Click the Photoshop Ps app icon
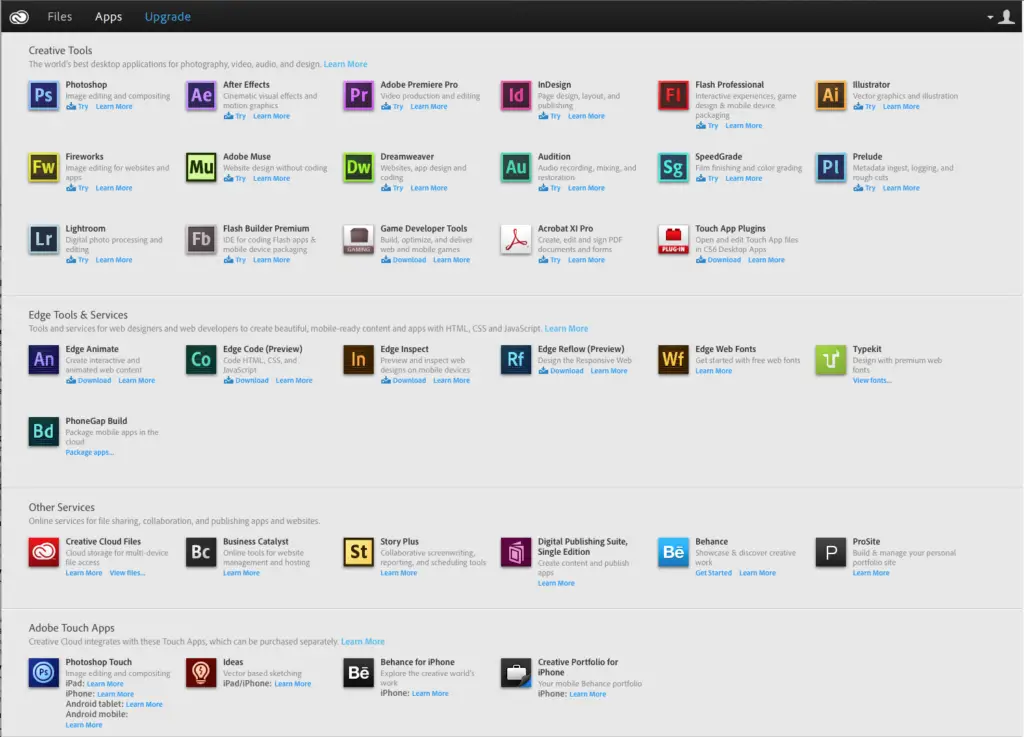 (x=44, y=96)
